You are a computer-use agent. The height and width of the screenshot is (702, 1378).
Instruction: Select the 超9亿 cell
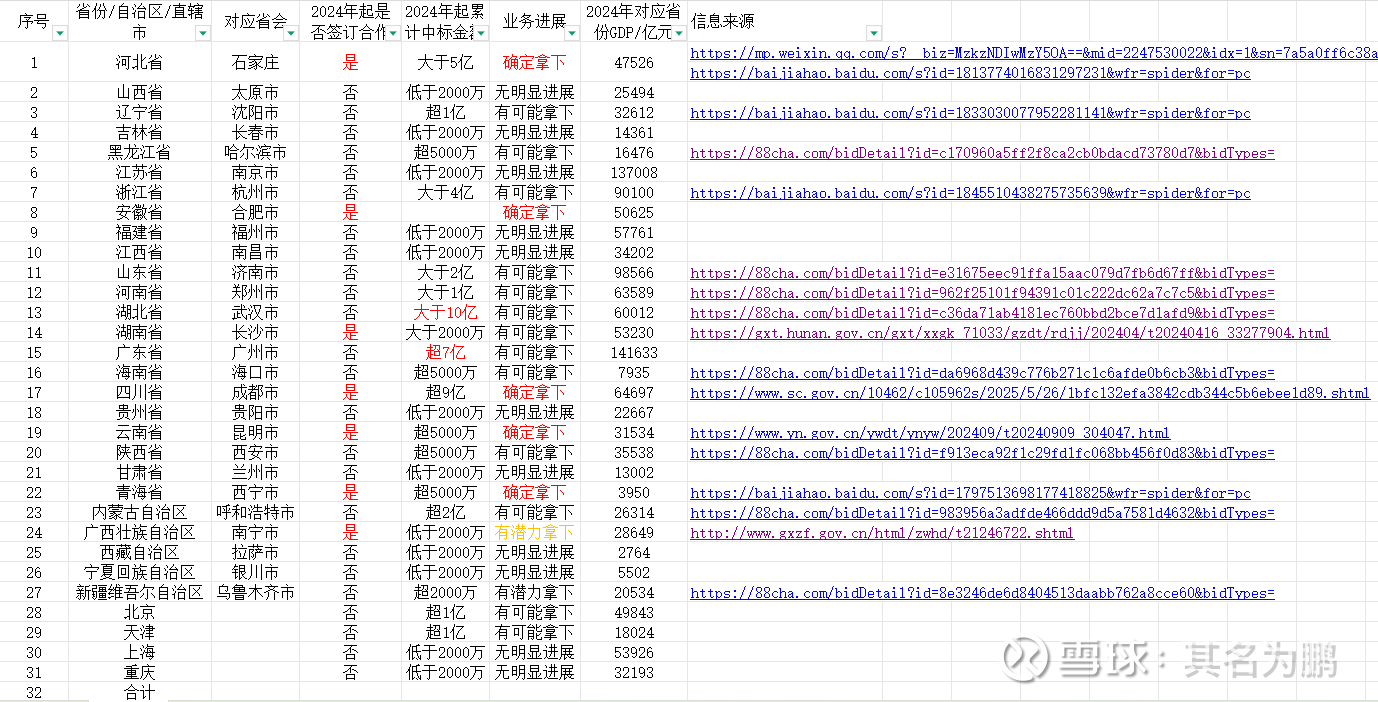click(445, 392)
